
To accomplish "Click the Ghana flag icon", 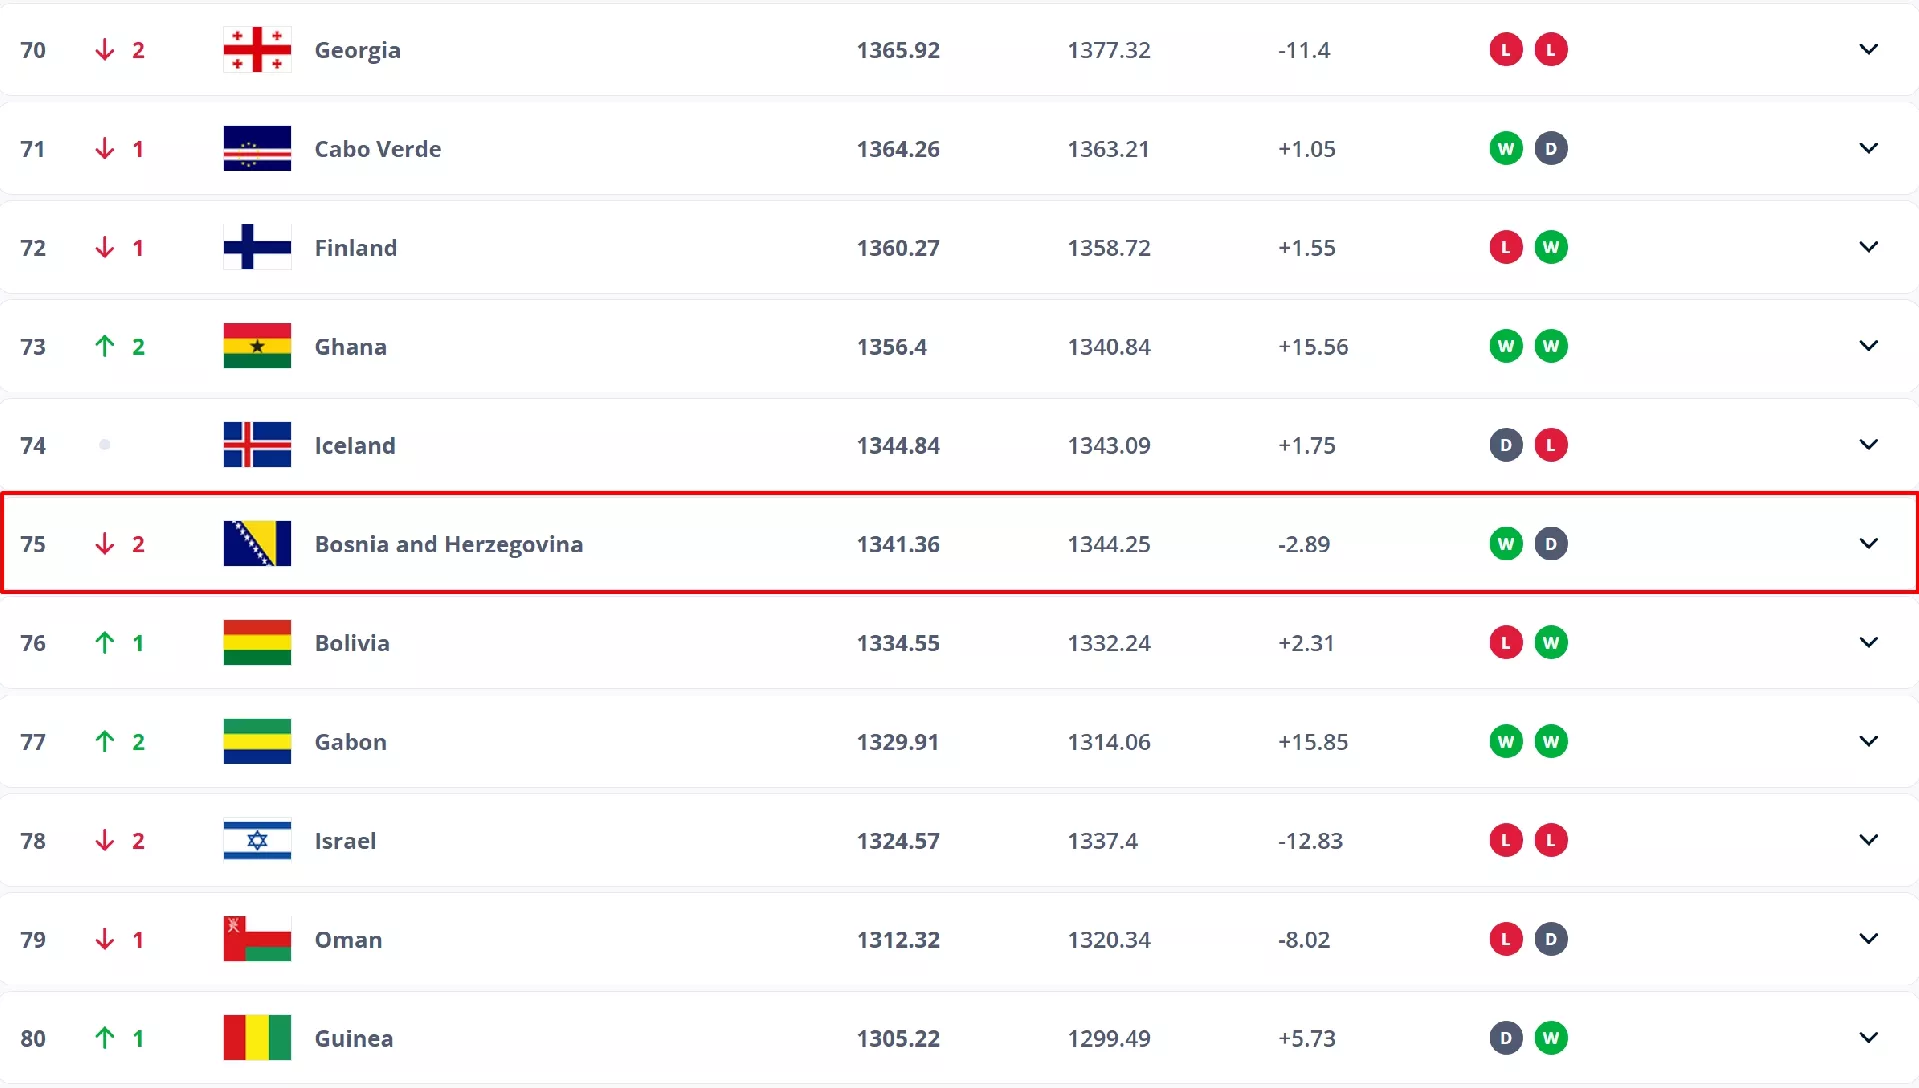I will coord(257,346).
